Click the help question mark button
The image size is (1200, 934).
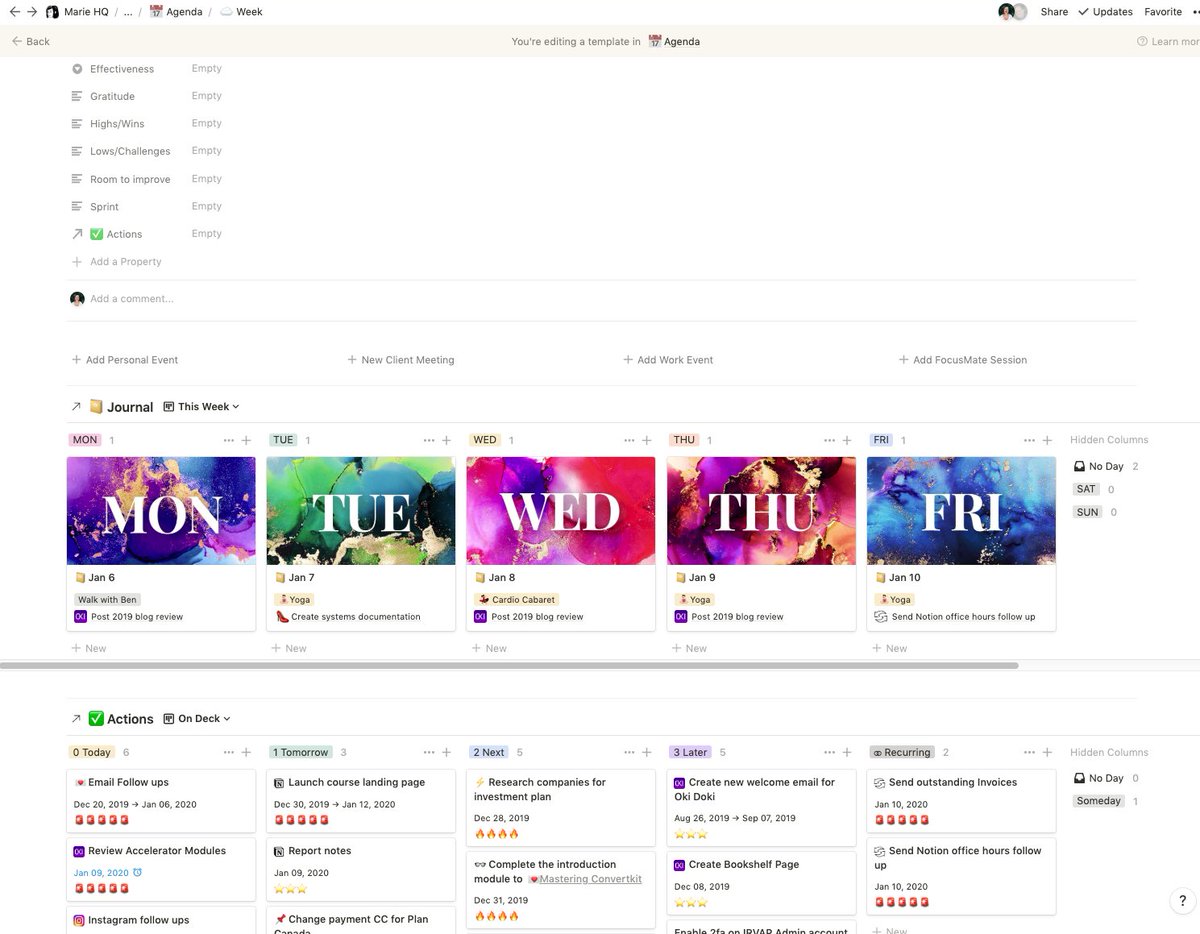click(1182, 901)
